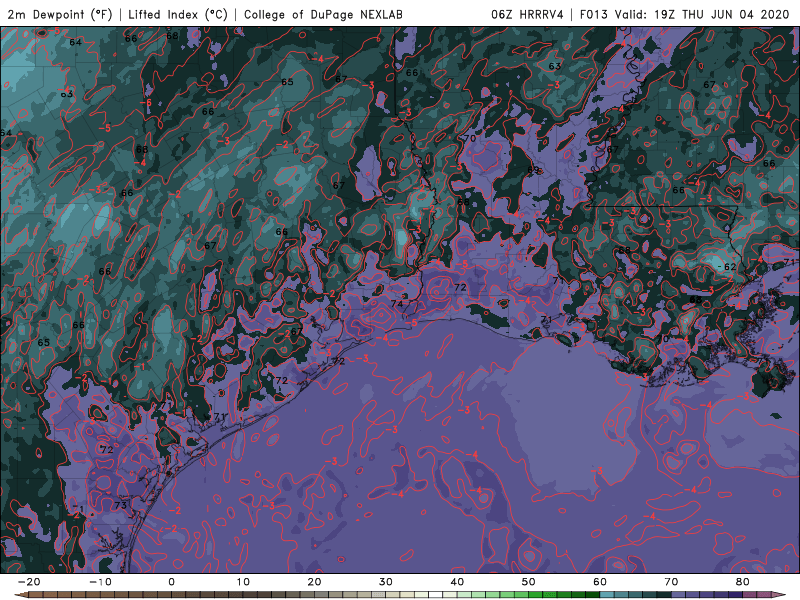
Task: Click the 20 label on the color scale
Action: [x=314, y=582]
